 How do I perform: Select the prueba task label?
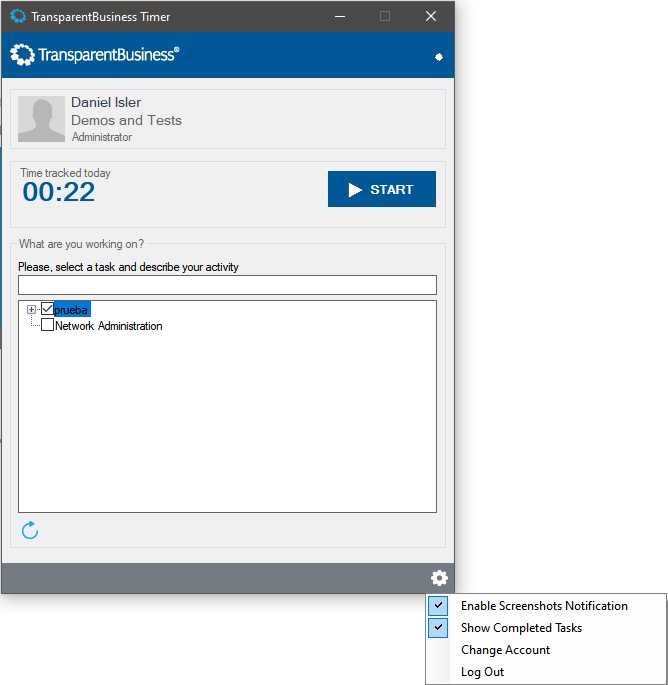72,310
